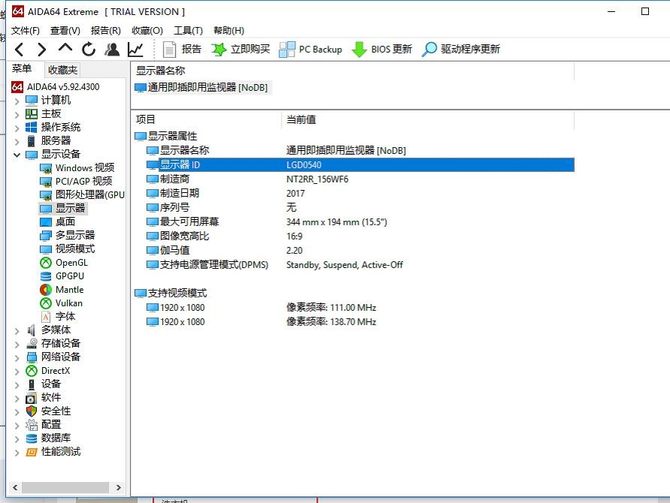Select the 图像宽高比 row 16:9
The height and width of the screenshot is (503, 670).
coord(360,236)
